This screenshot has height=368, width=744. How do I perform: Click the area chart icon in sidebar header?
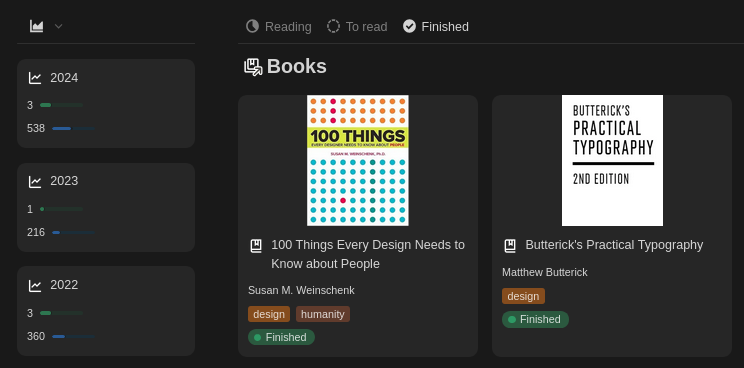(x=37, y=26)
